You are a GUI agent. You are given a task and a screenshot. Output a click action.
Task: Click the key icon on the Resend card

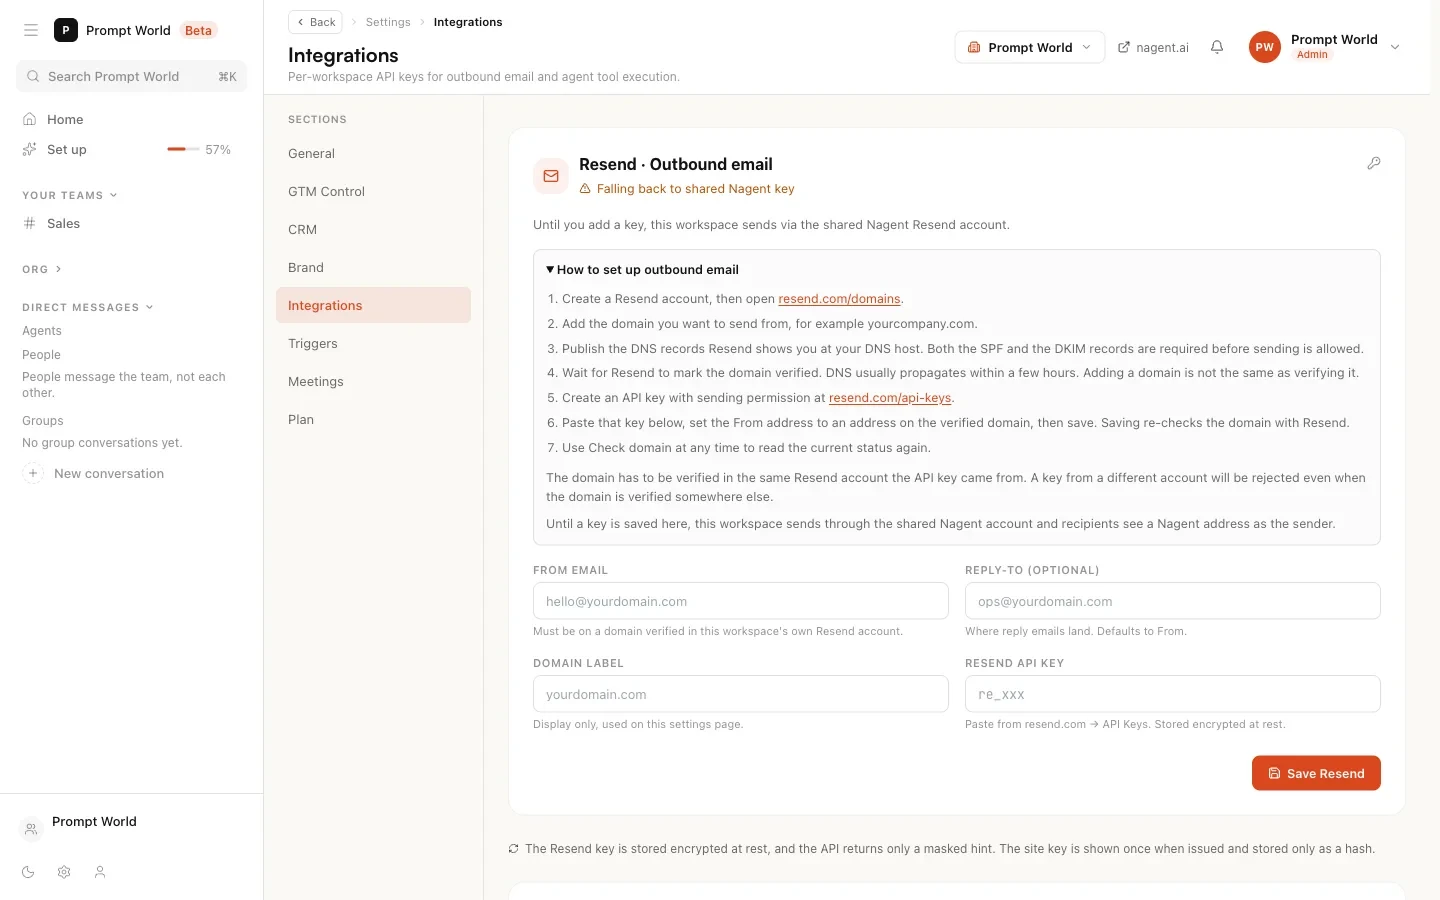1374,163
